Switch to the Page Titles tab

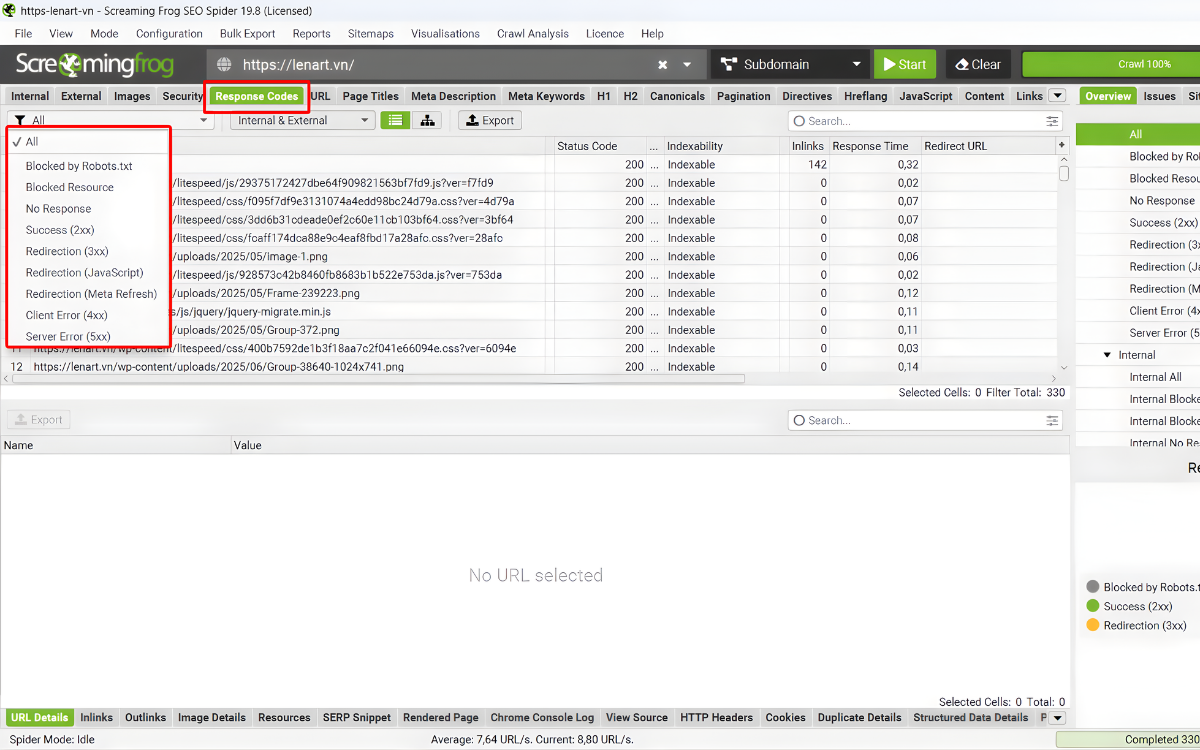pos(370,96)
